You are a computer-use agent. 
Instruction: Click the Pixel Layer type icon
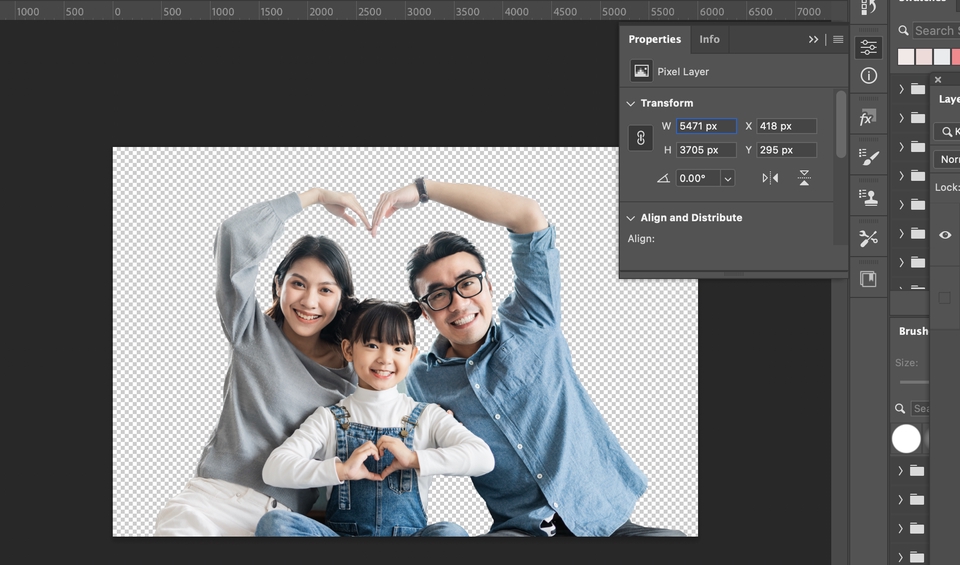click(x=641, y=71)
